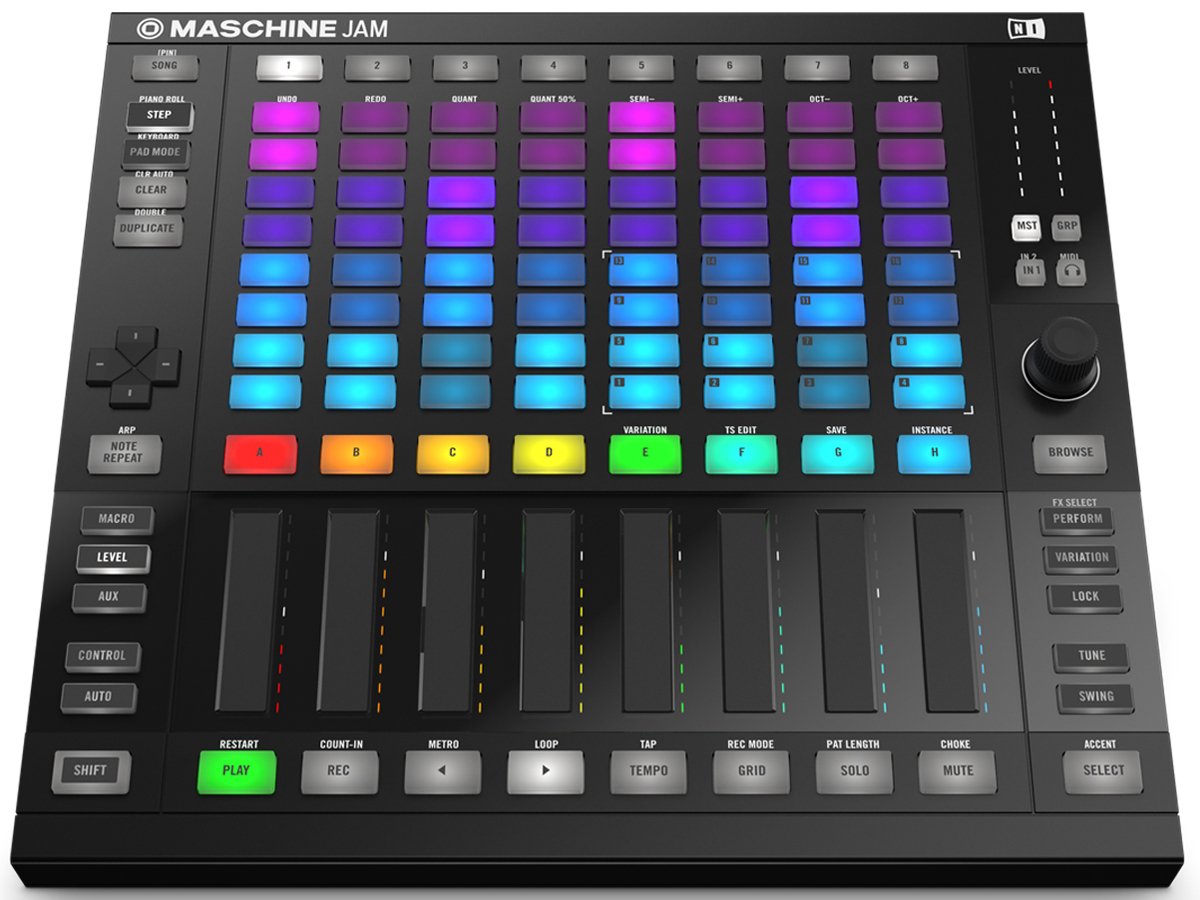Hit the pad numbered 13

[x=644, y=270]
